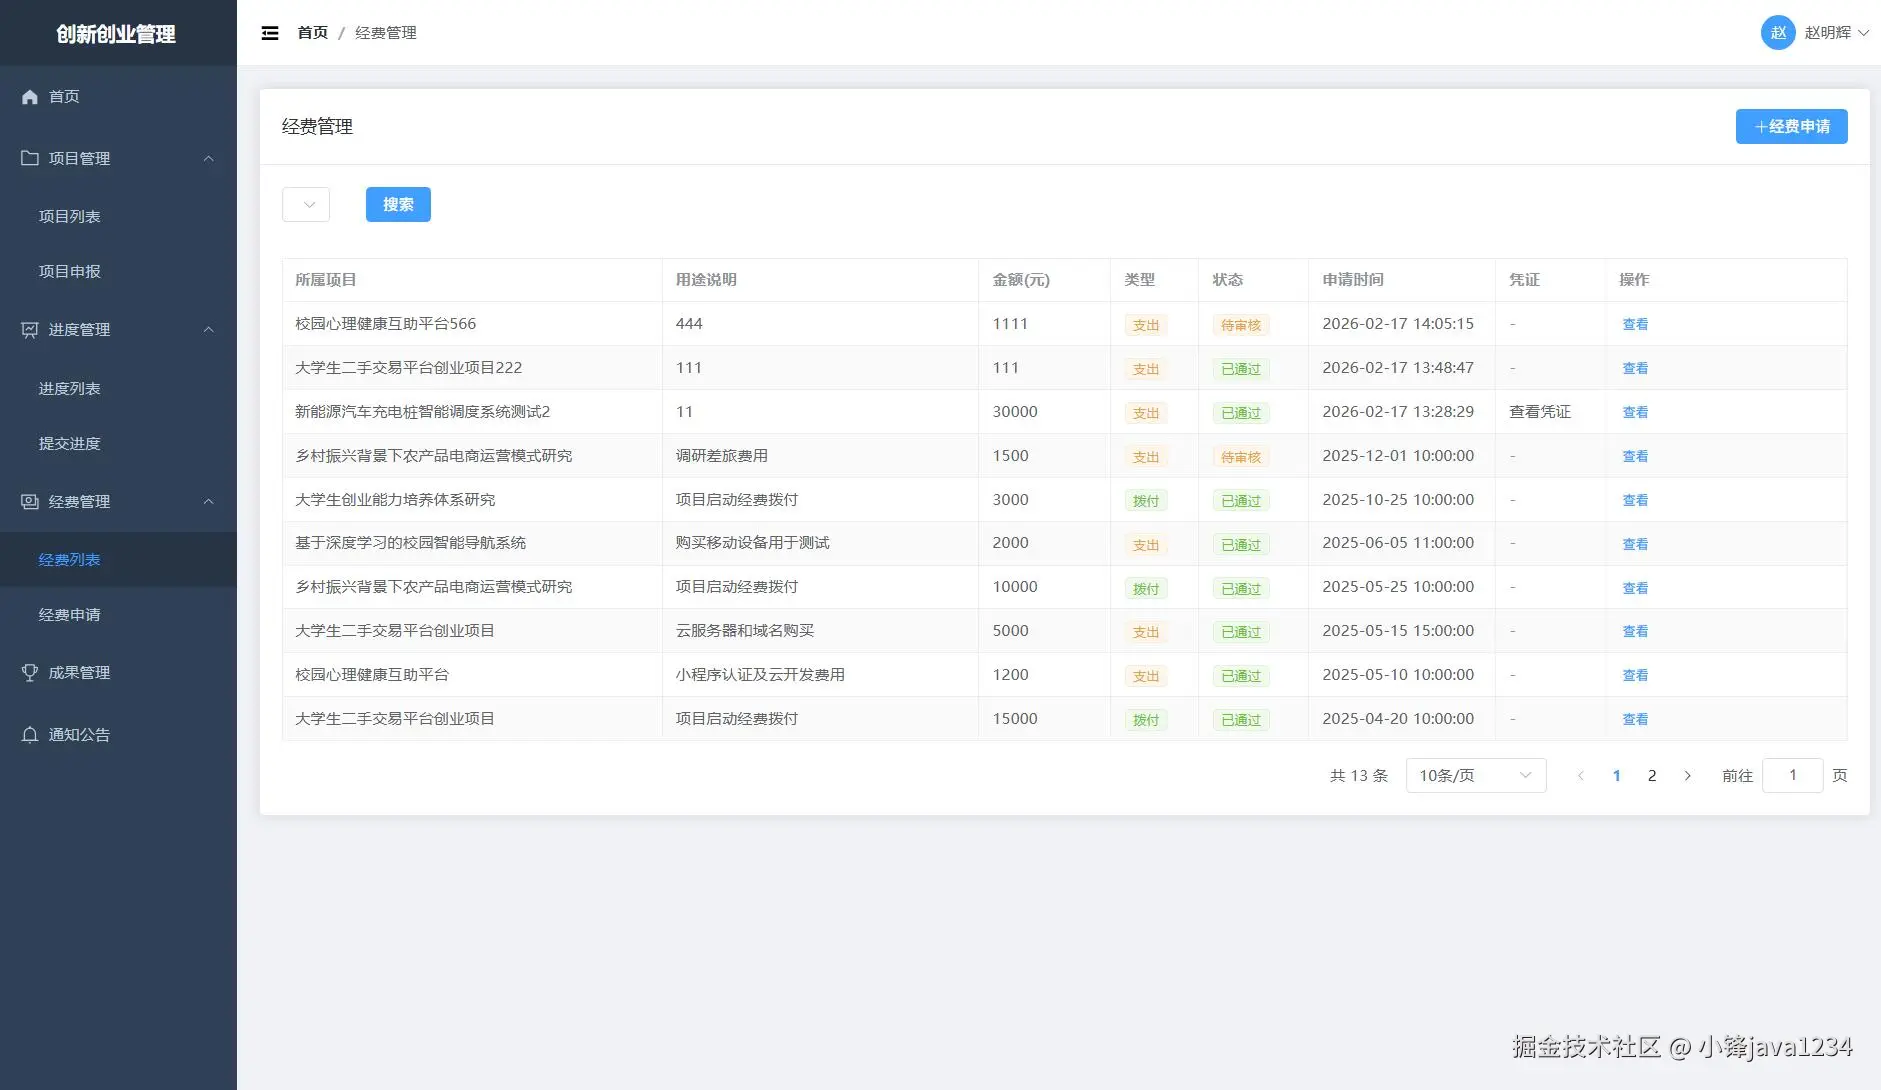Image resolution: width=1881 pixels, height=1090 pixels.
Task: Click the folder icon beside 项目管理
Action: point(30,158)
